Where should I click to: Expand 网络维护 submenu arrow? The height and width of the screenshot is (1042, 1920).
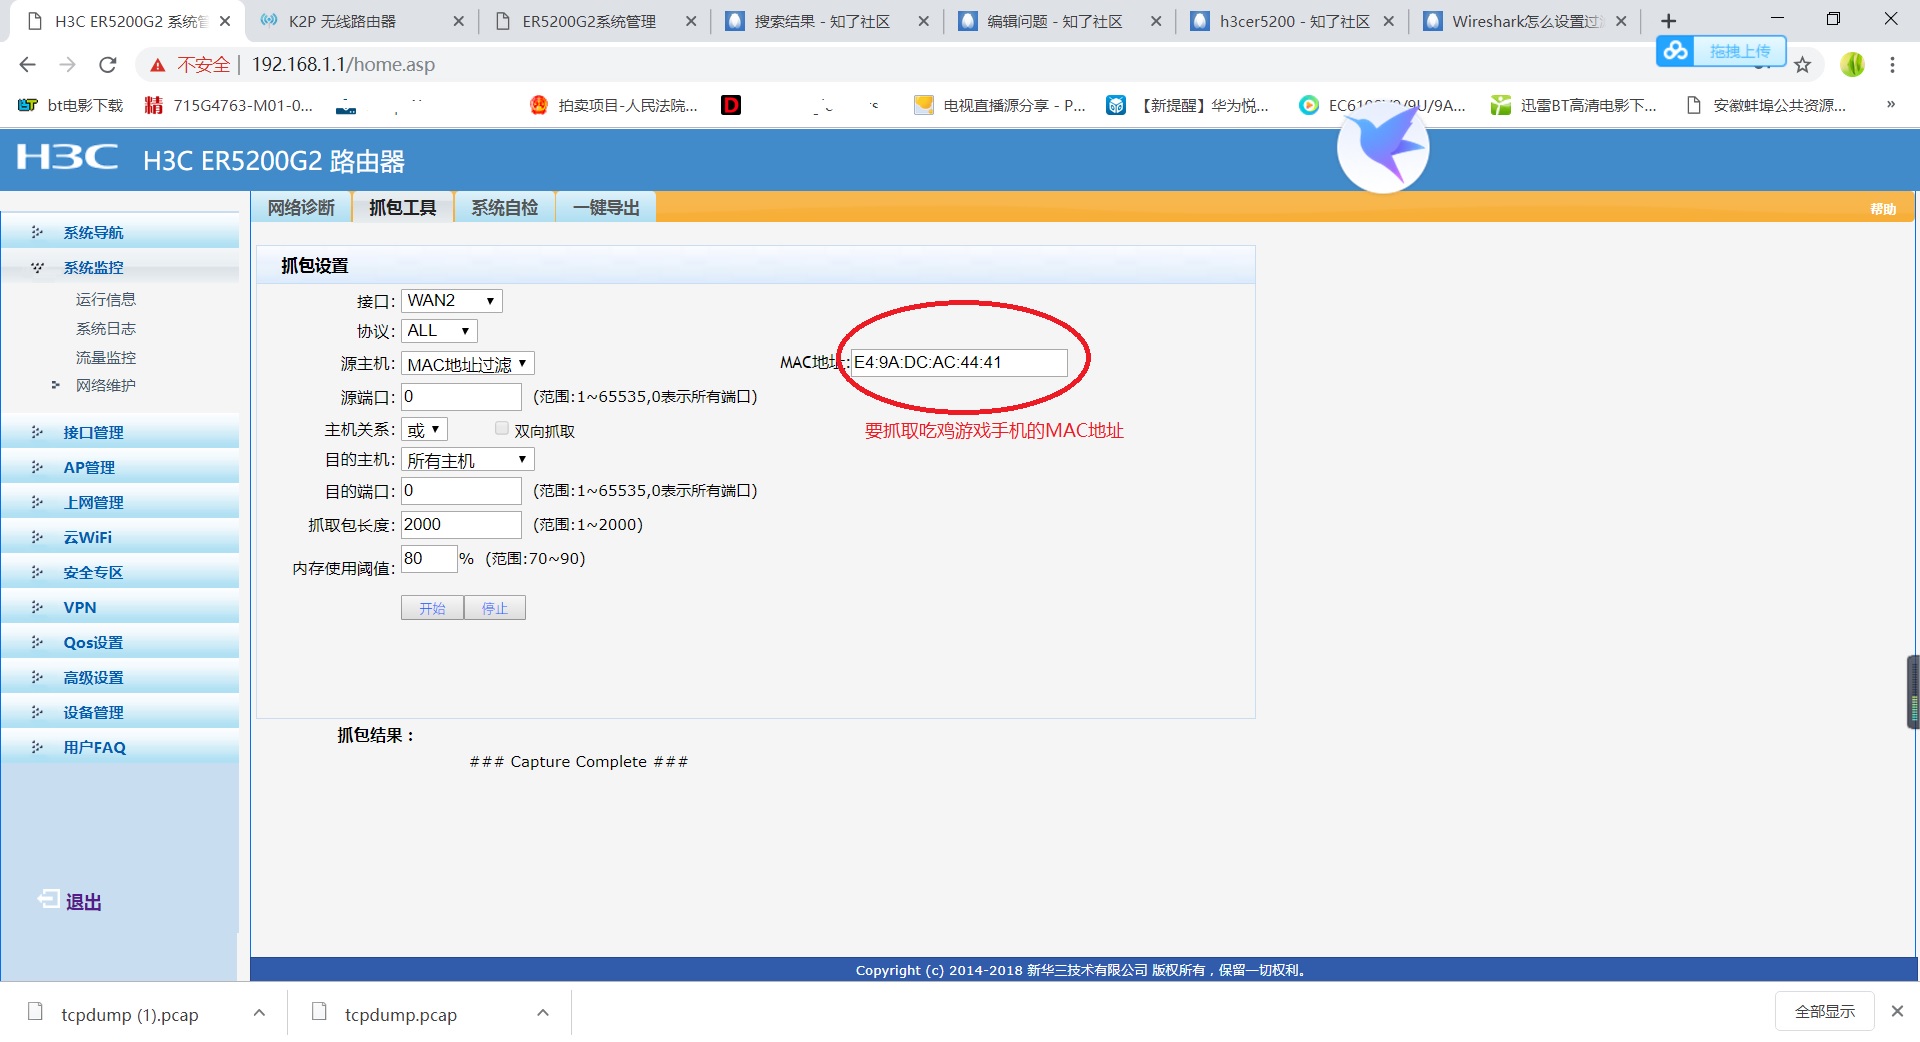[x=56, y=385]
